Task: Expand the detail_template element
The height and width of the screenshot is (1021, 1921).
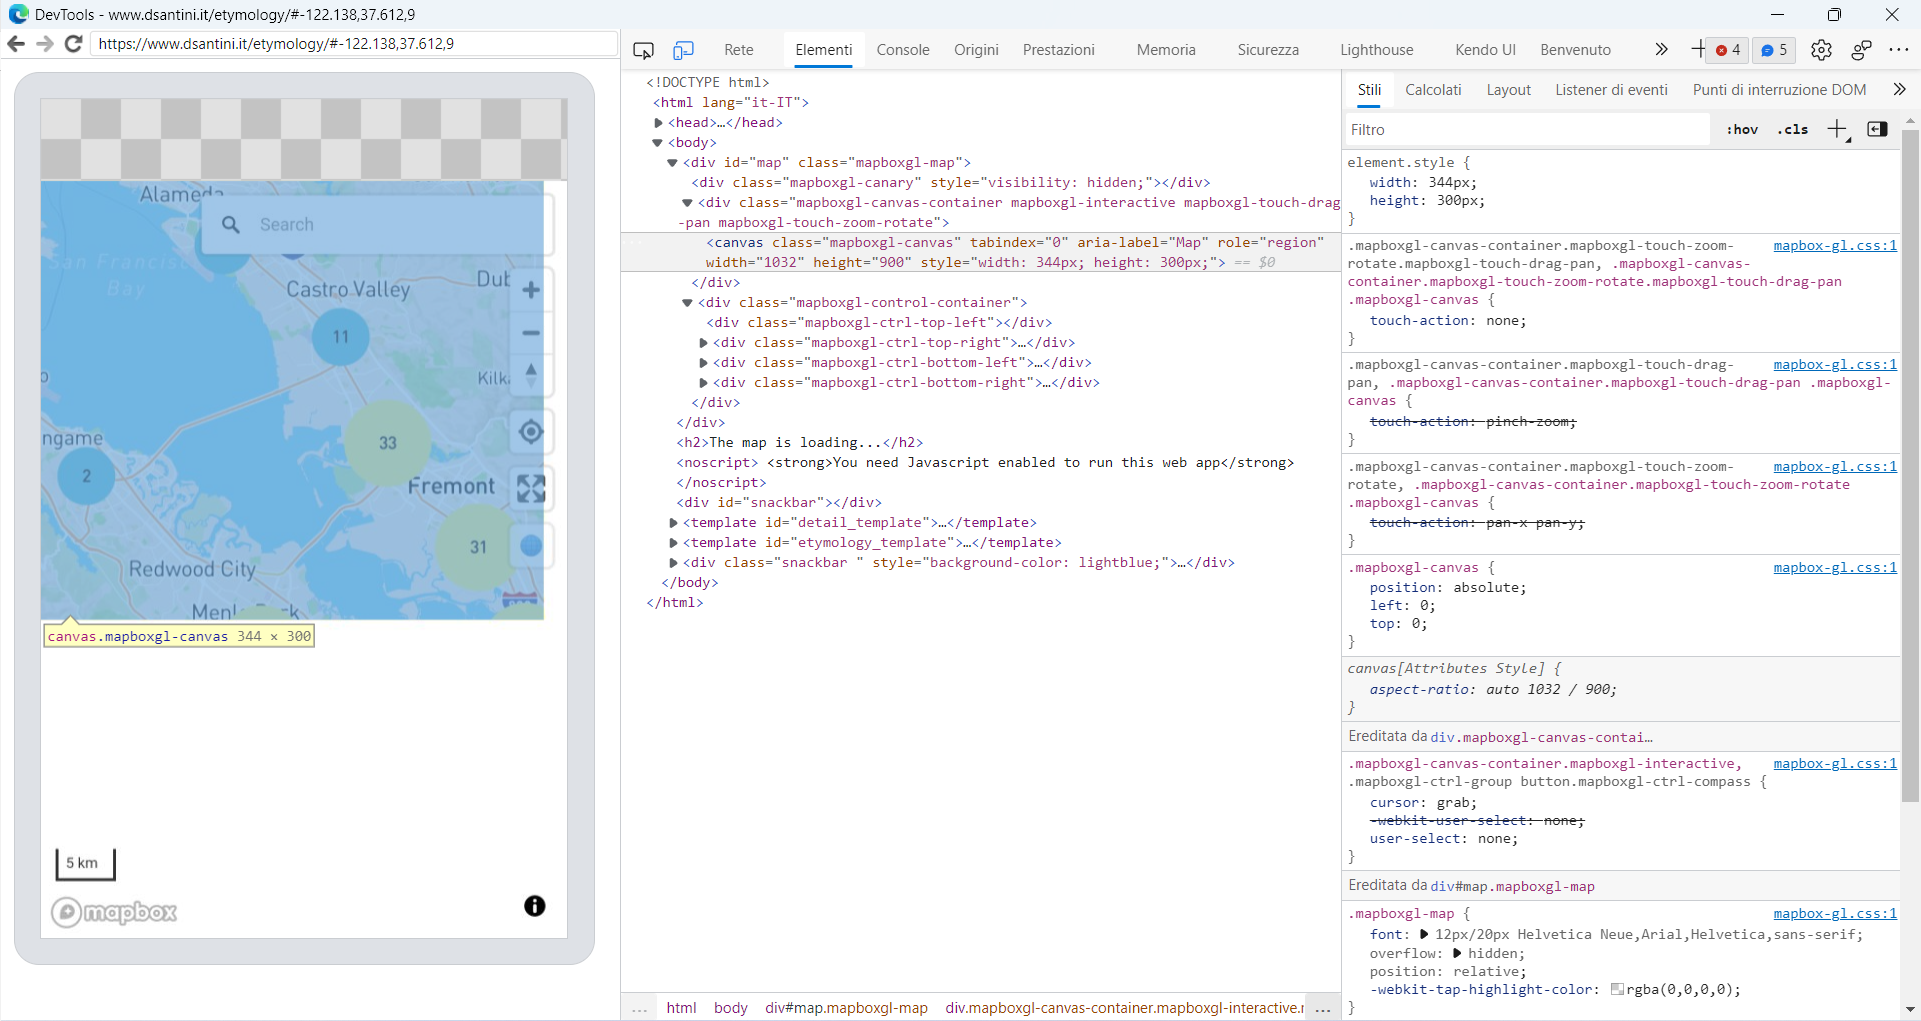Action: point(673,522)
